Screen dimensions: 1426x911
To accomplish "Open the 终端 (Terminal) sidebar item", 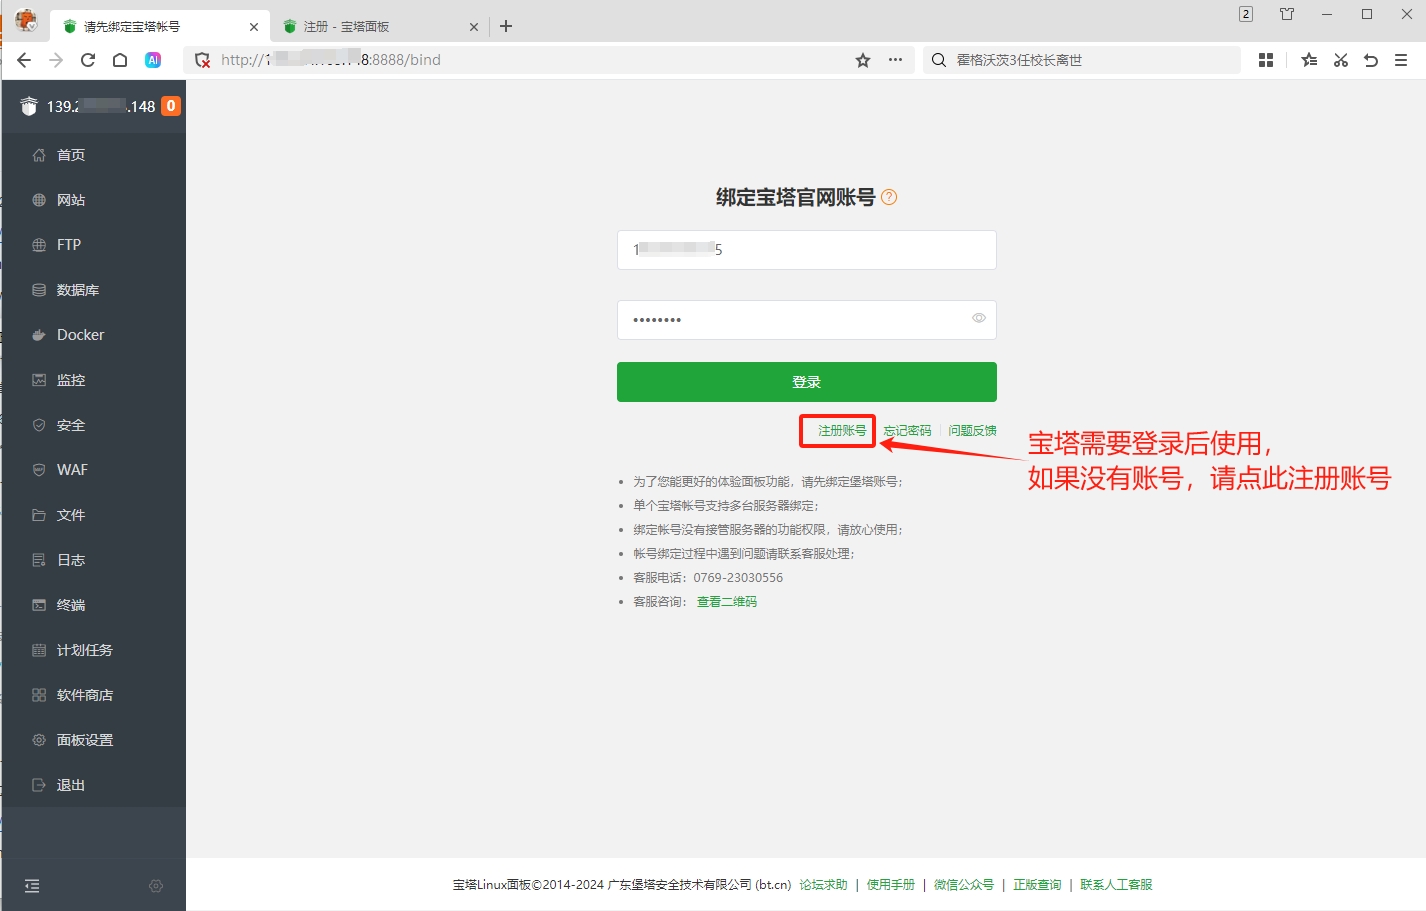I will click(70, 604).
